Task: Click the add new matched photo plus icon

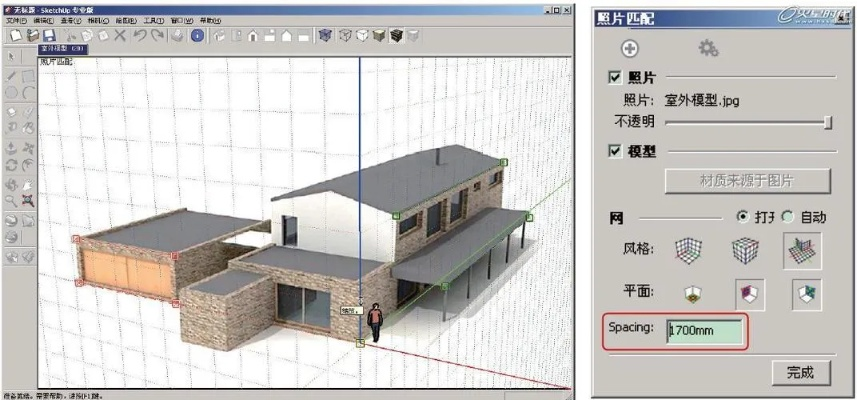Action: click(631, 47)
